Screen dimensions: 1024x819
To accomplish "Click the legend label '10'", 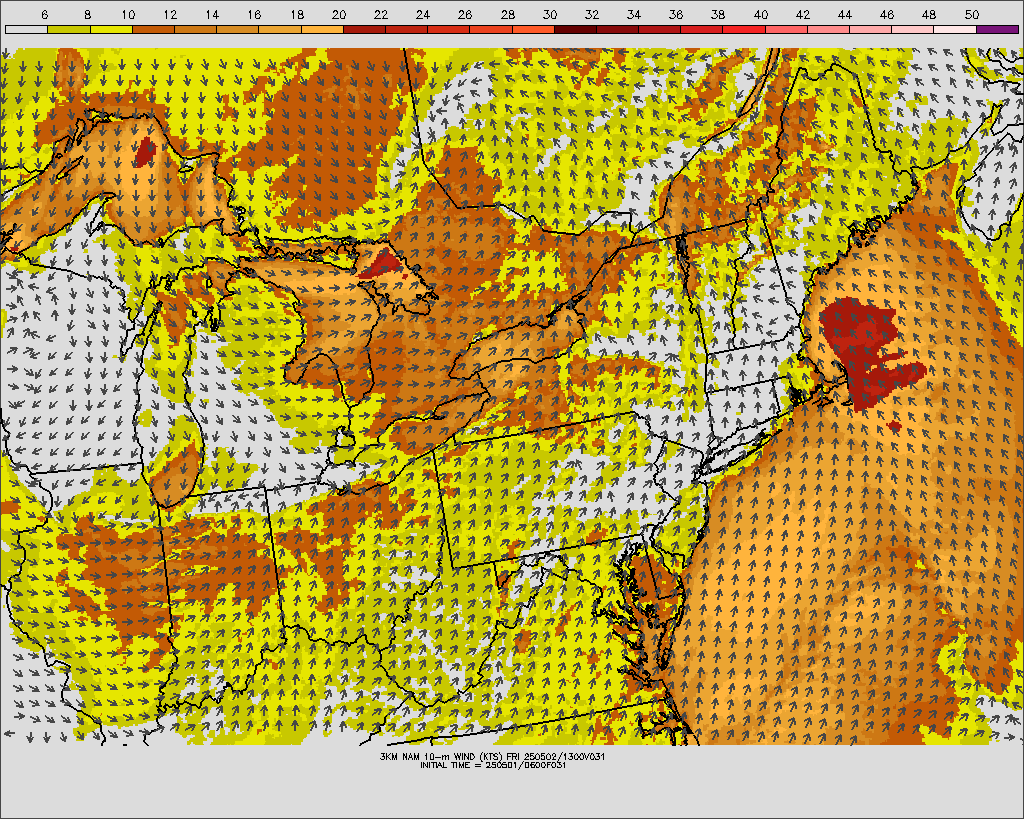I will click(x=128, y=14).
